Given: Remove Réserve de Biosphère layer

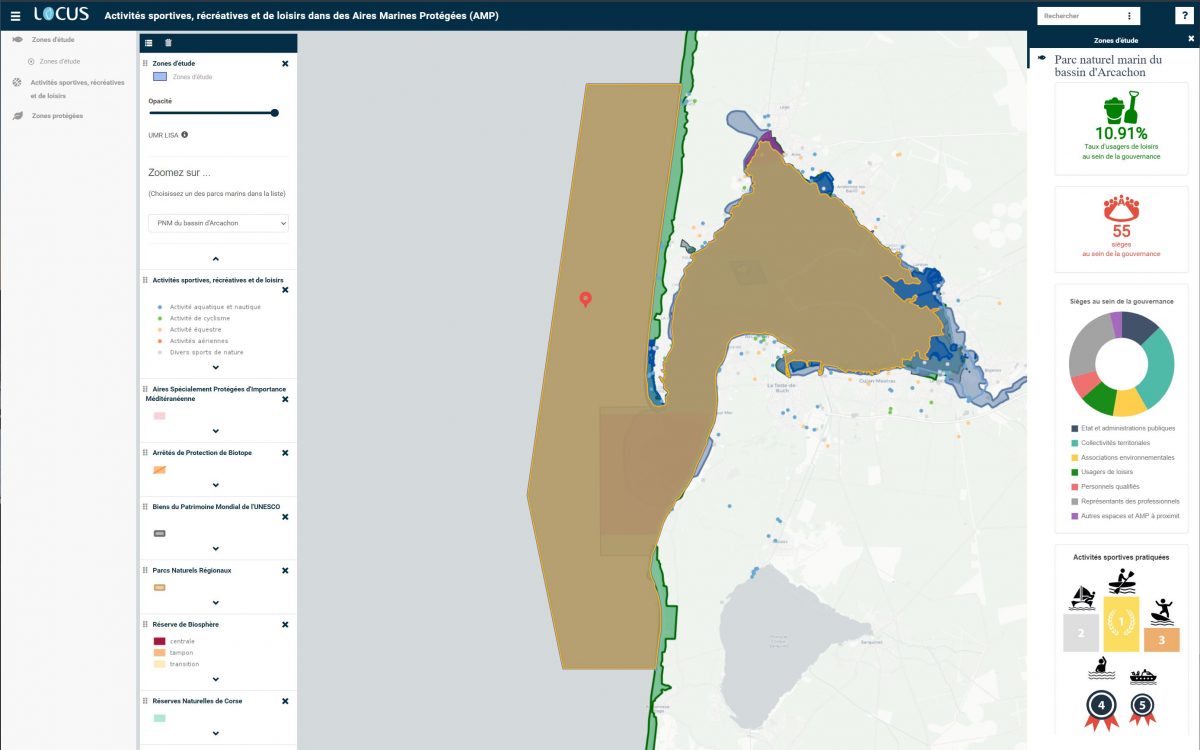Looking at the screenshot, I should [285, 624].
